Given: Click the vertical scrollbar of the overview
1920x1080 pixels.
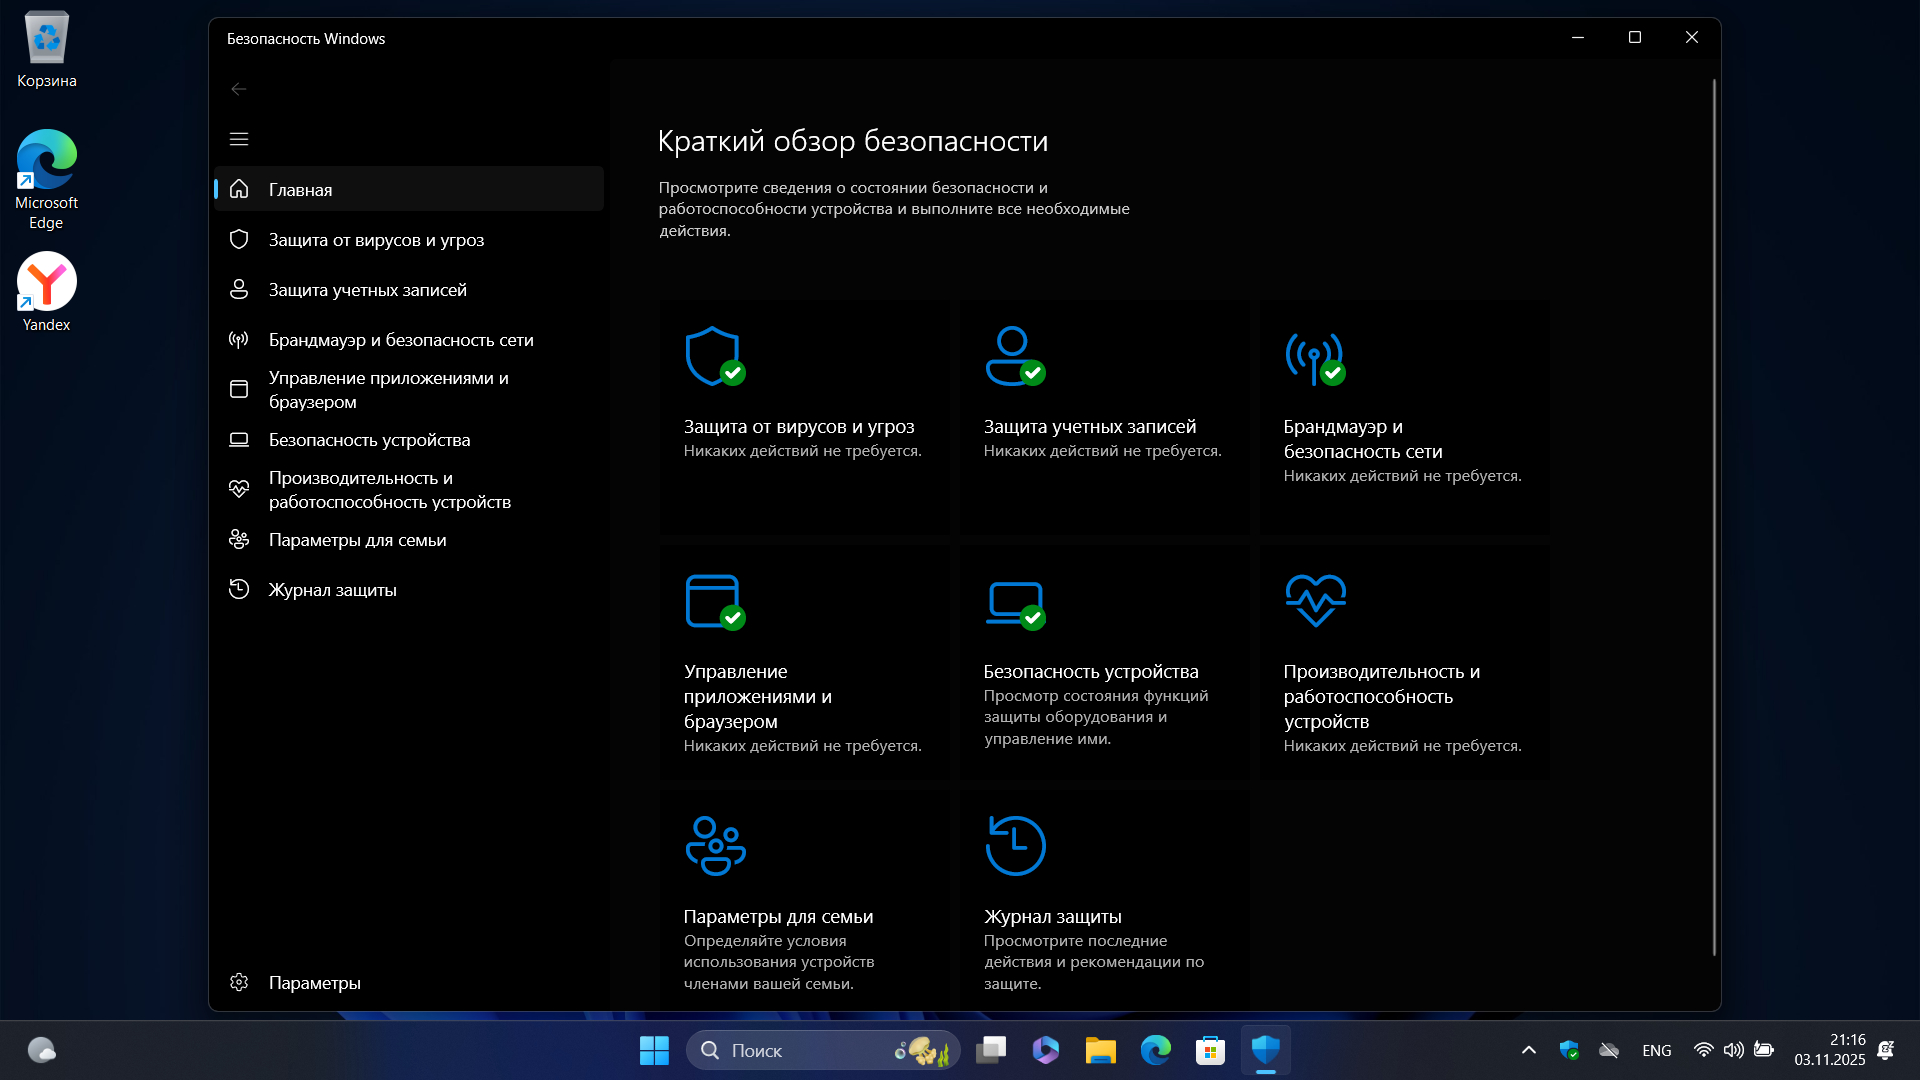Looking at the screenshot, I should [1714, 500].
